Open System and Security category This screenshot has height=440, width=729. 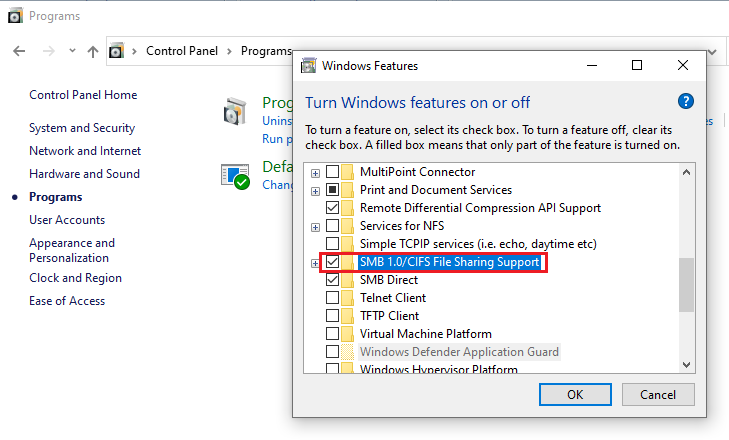click(x=82, y=128)
